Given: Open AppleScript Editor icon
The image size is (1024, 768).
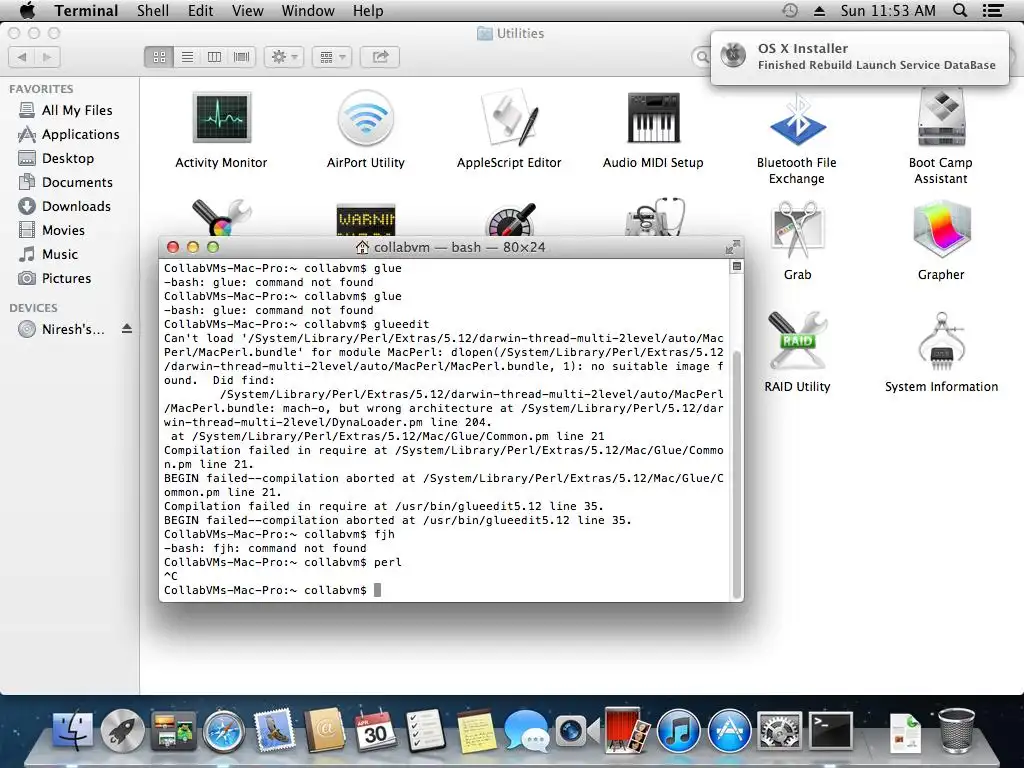Looking at the screenshot, I should click(509, 118).
